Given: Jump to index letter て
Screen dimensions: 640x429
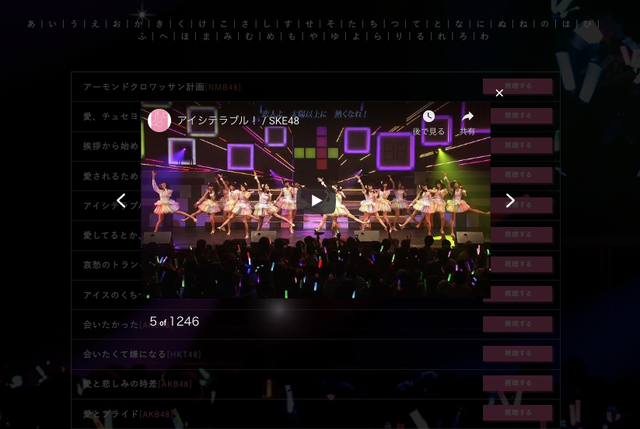Looking at the screenshot, I should 416,24.
